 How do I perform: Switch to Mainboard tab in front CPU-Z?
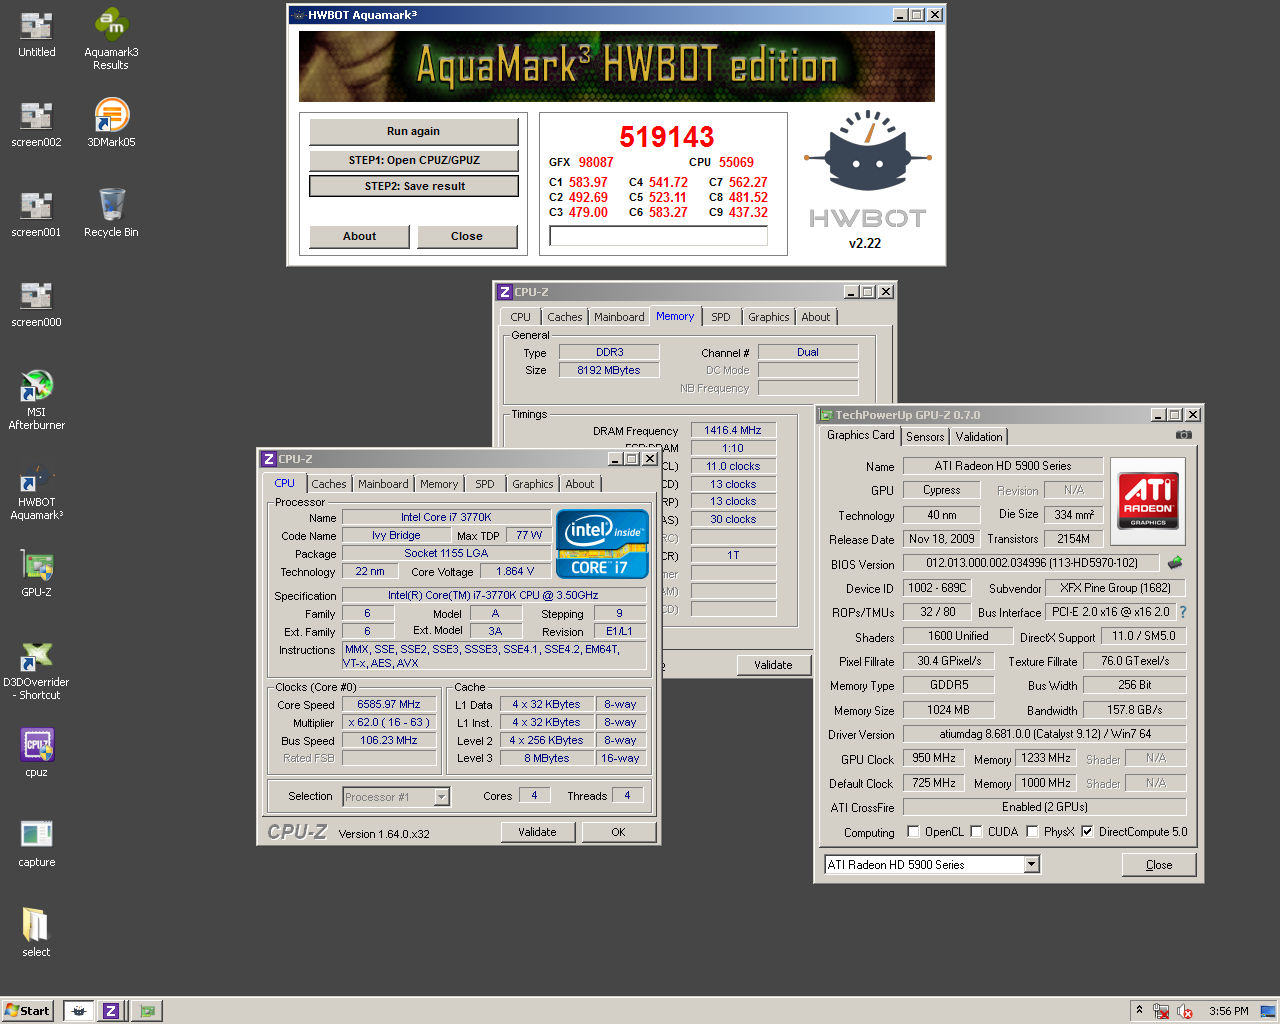tap(383, 484)
